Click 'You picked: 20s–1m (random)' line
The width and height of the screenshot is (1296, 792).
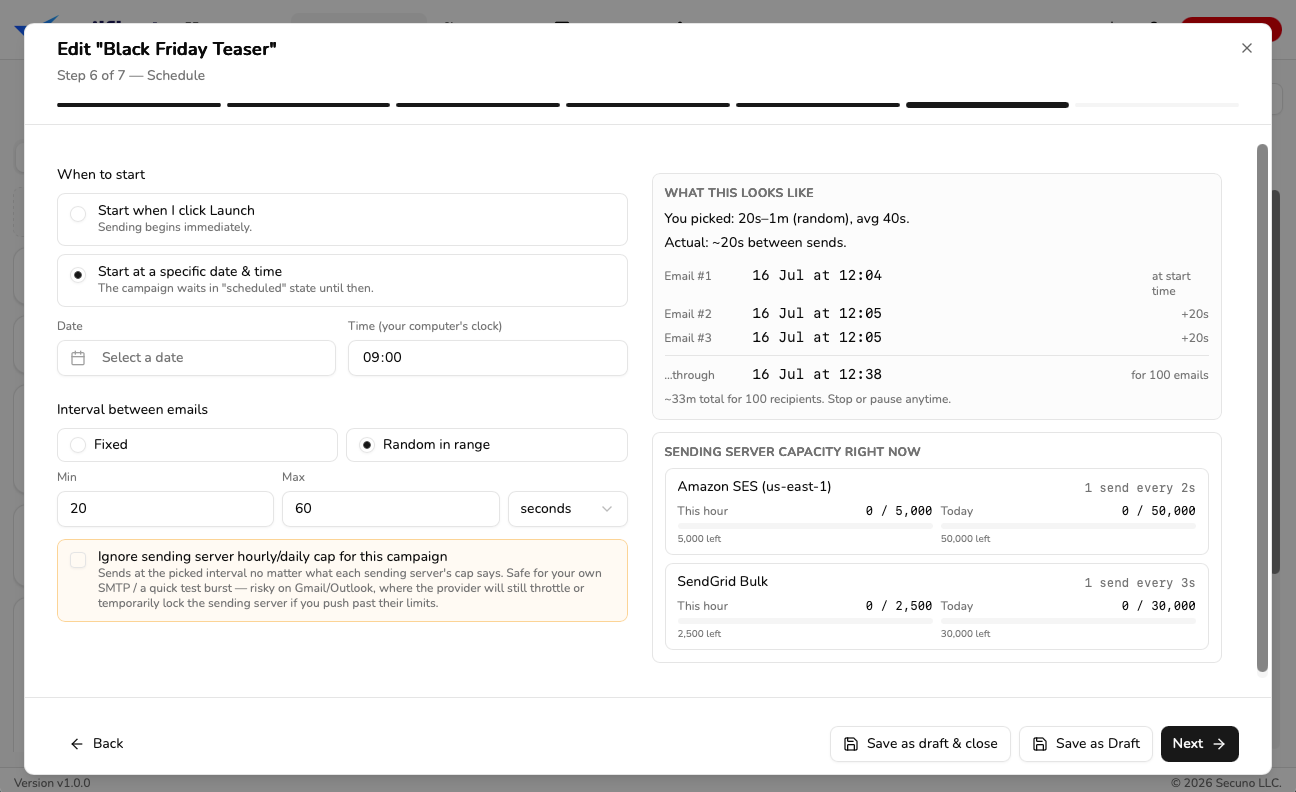[x=786, y=218]
